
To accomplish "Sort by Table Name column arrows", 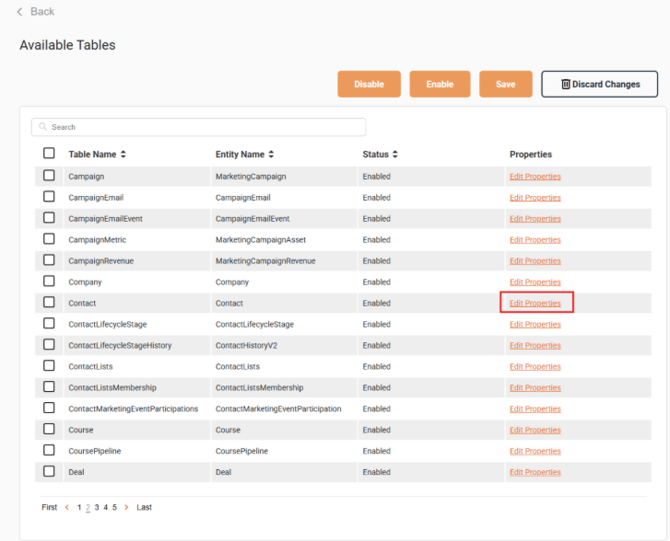I will pyautogui.click(x=123, y=155).
